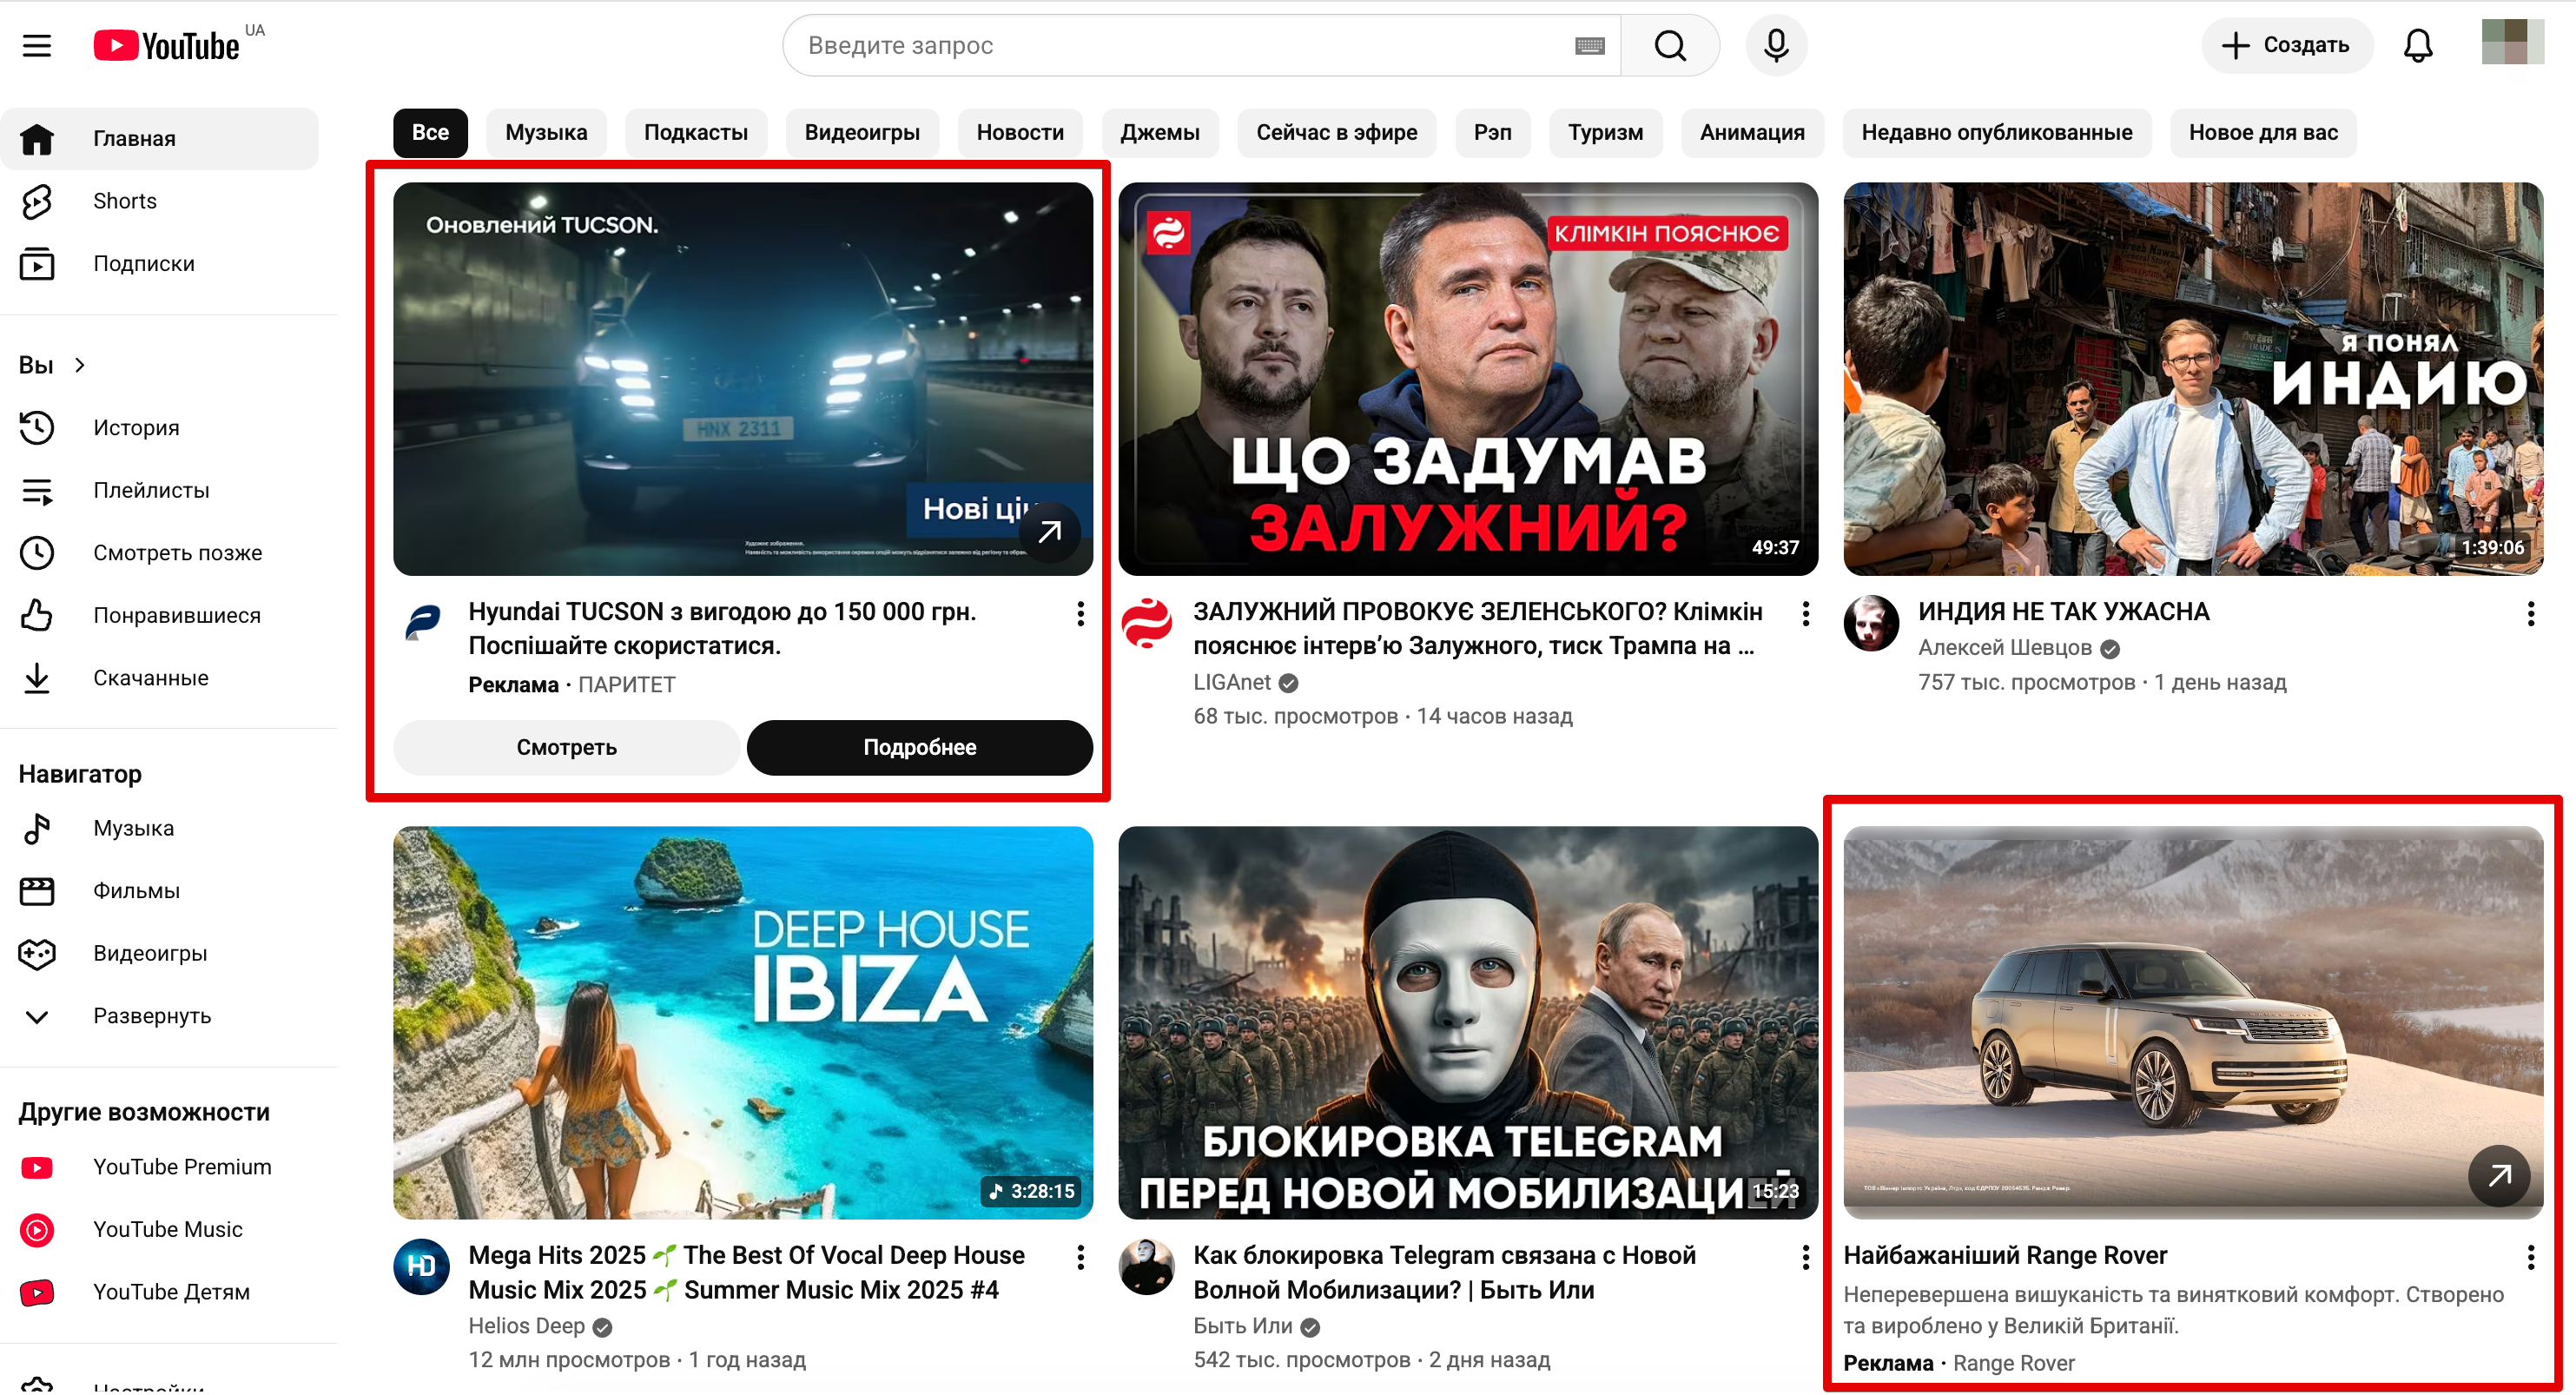Viewport: 2576px width, 1395px height.
Task: Open options menu for ИНДИЯ НЕ ТАК УЖАСНА
Action: (x=2530, y=614)
